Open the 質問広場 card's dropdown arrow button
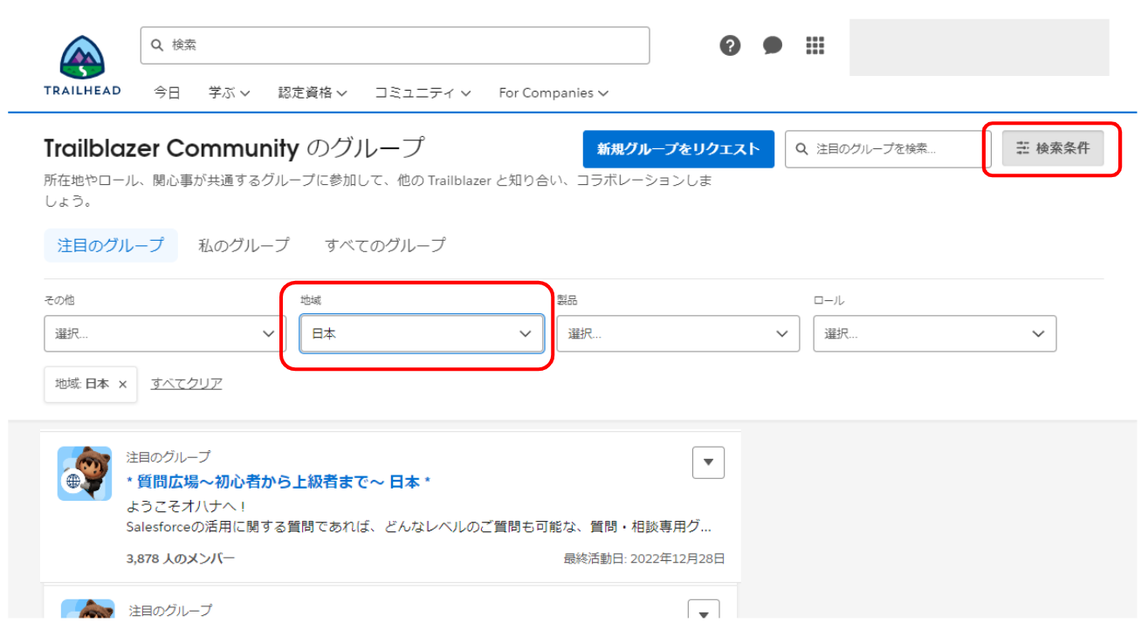 coord(708,462)
